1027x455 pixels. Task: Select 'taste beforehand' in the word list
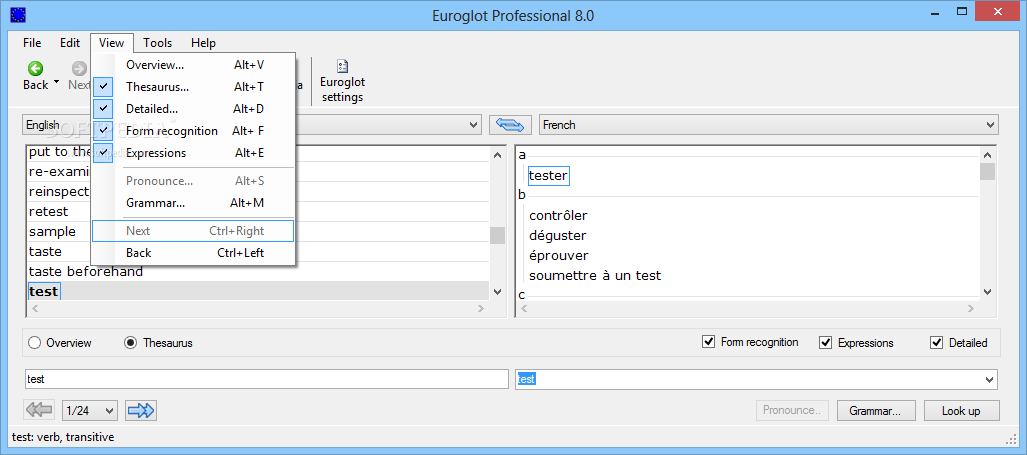coord(85,271)
